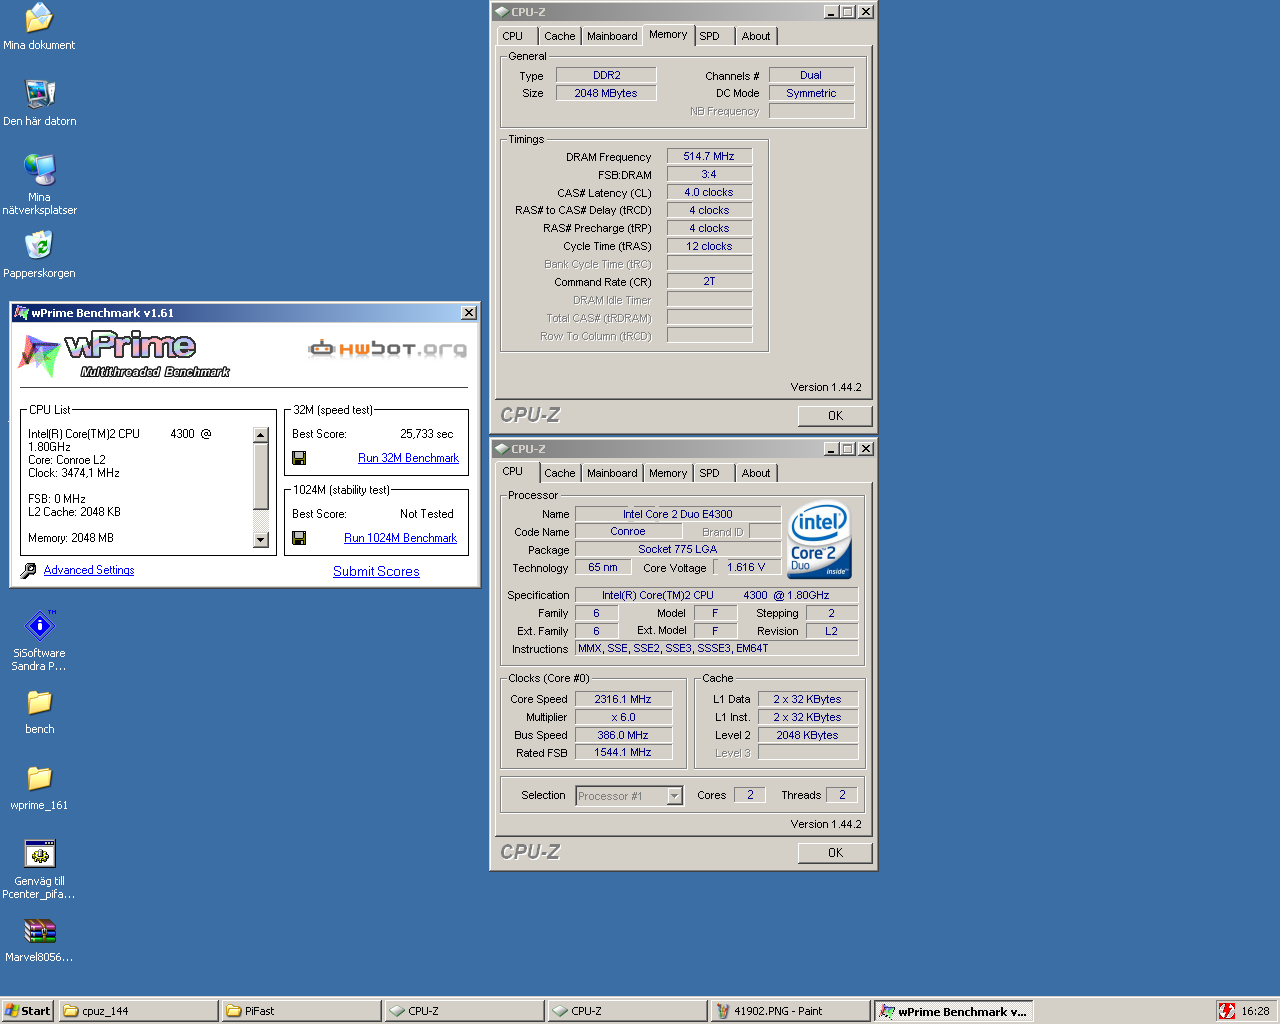
Task: Click save icon beside 1024M benchmark
Action: [x=299, y=538]
